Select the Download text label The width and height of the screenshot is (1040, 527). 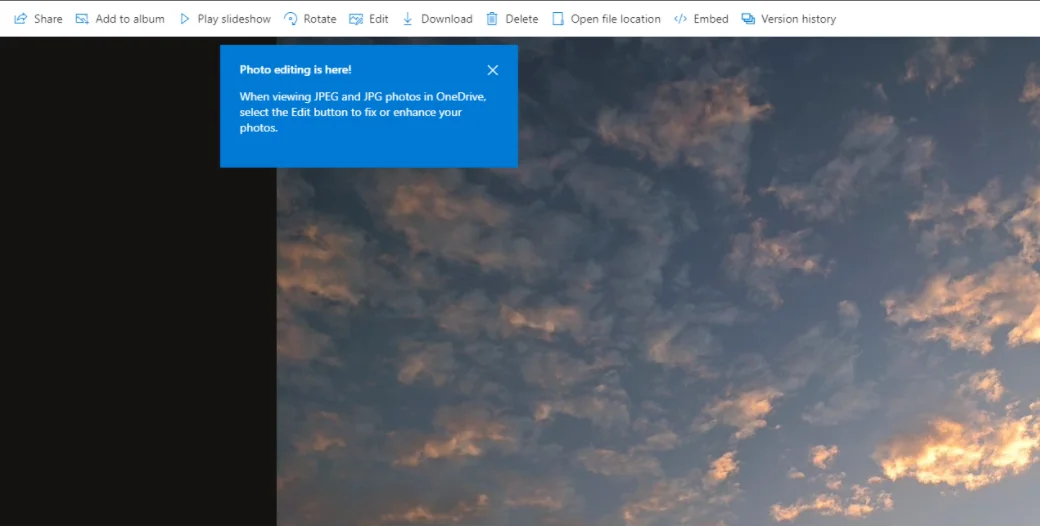click(447, 19)
